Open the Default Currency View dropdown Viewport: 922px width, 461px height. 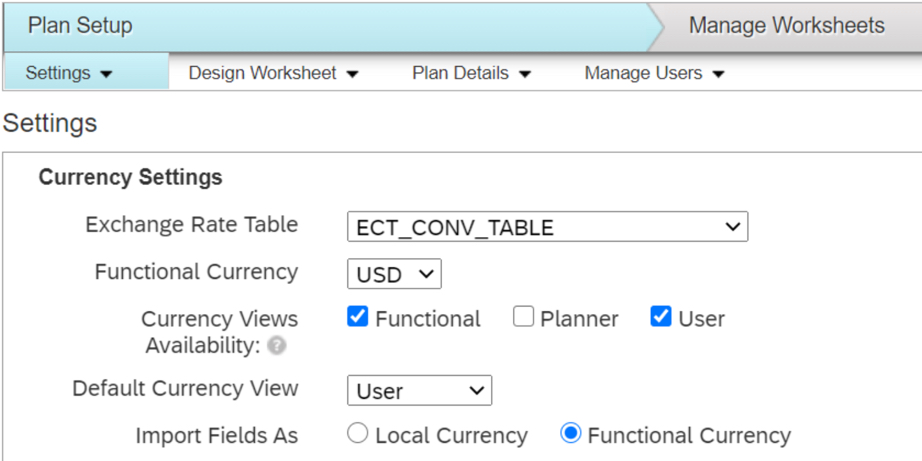(x=419, y=390)
